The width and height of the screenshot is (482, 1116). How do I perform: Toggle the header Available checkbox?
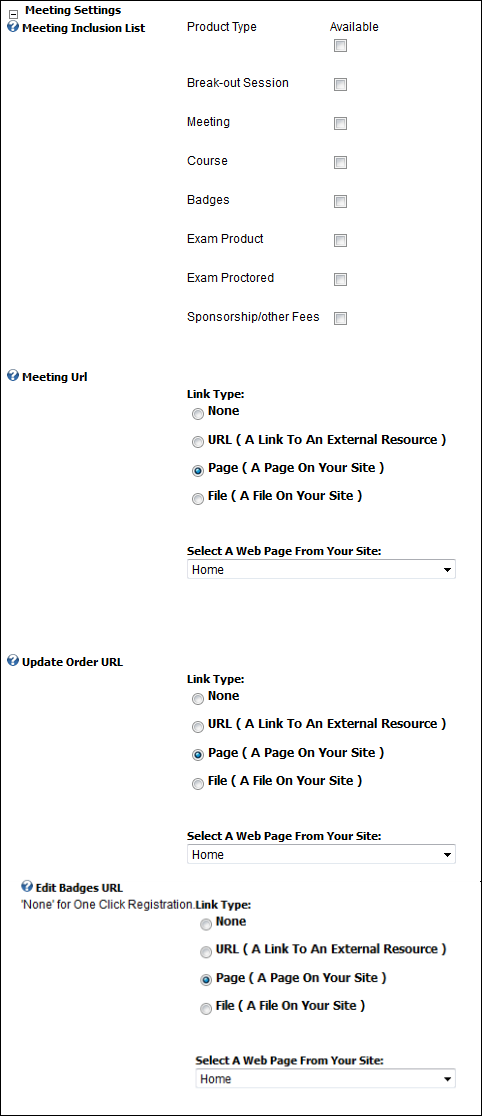pos(340,46)
